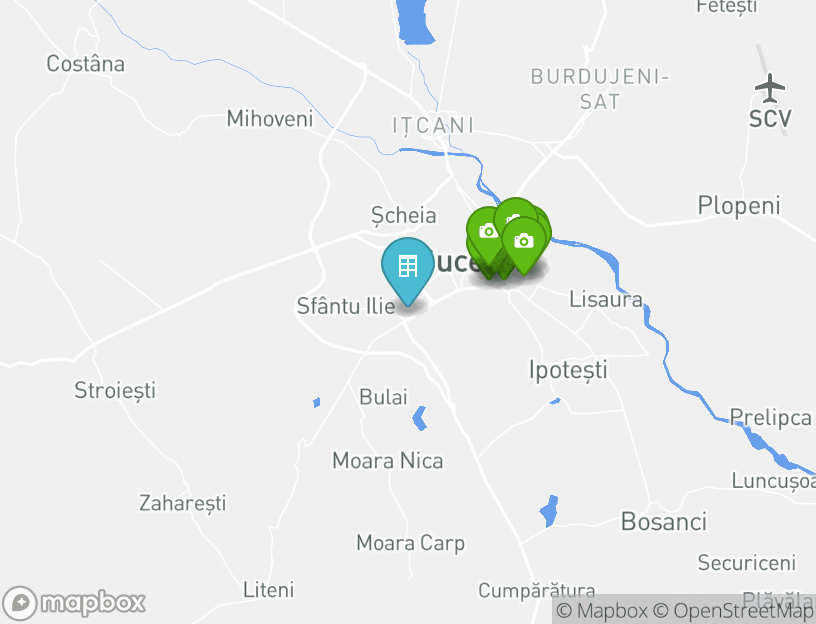Open the © OpenStreetMap attribution link

tap(733, 610)
